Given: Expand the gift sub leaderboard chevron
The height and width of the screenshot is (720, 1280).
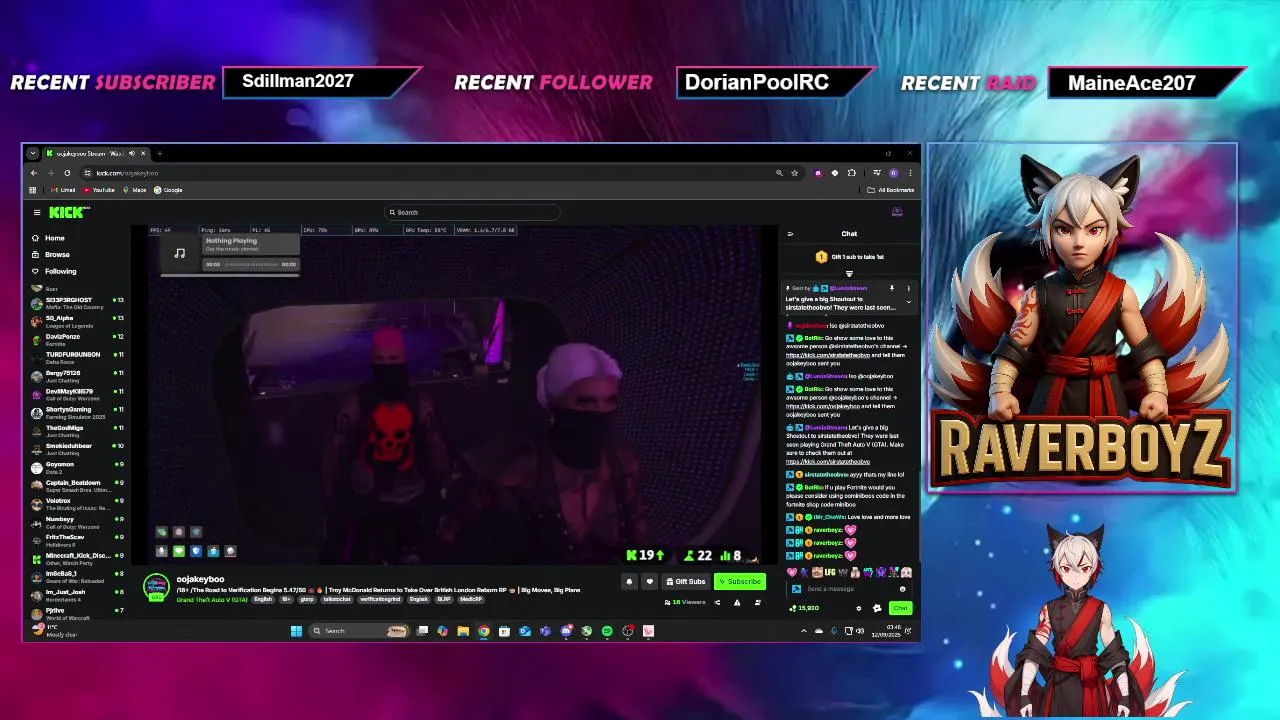Looking at the screenshot, I should click(849, 273).
